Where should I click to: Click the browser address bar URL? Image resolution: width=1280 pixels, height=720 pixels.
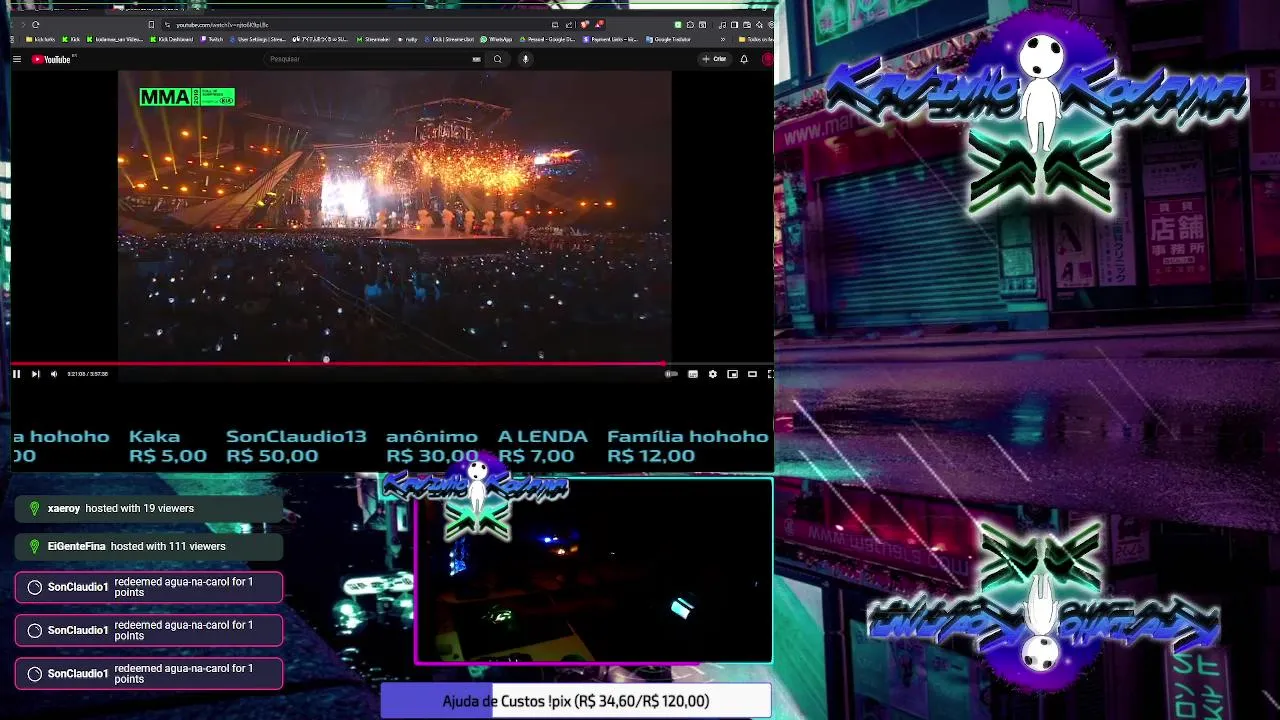[x=221, y=24]
